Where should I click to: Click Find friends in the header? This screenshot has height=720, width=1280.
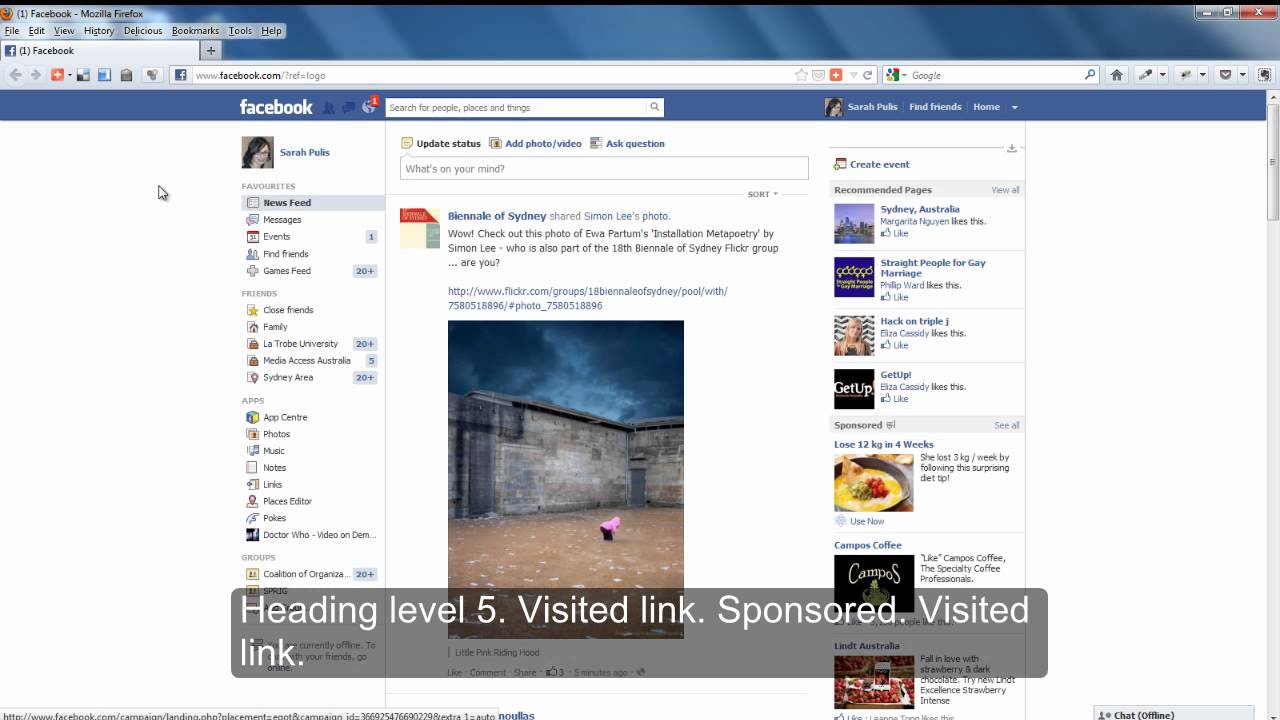(x=935, y=107)
